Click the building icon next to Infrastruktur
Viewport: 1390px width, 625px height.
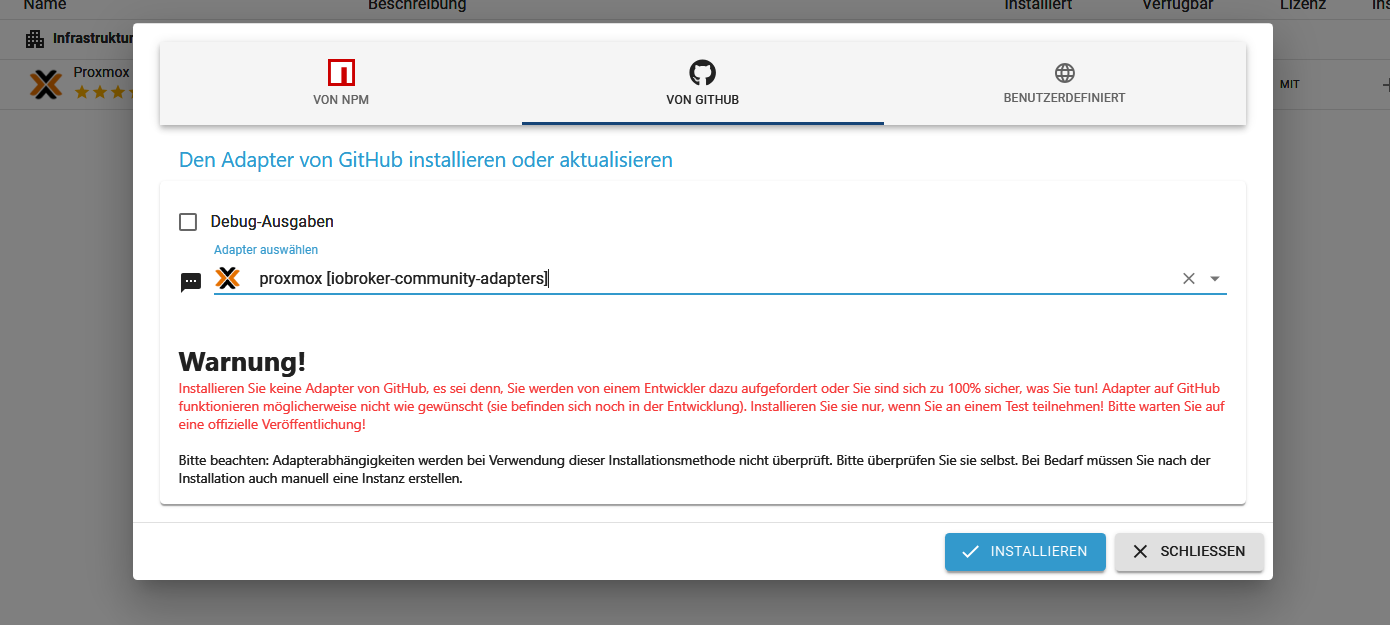point(34,38)
